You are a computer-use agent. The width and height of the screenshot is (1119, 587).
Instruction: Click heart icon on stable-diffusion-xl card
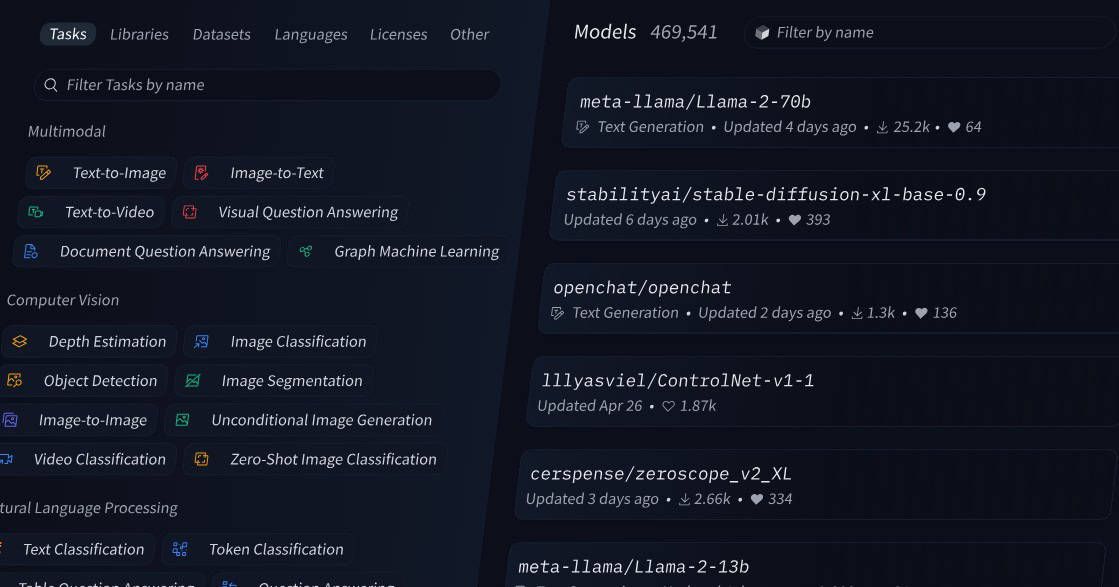[795, 220]
